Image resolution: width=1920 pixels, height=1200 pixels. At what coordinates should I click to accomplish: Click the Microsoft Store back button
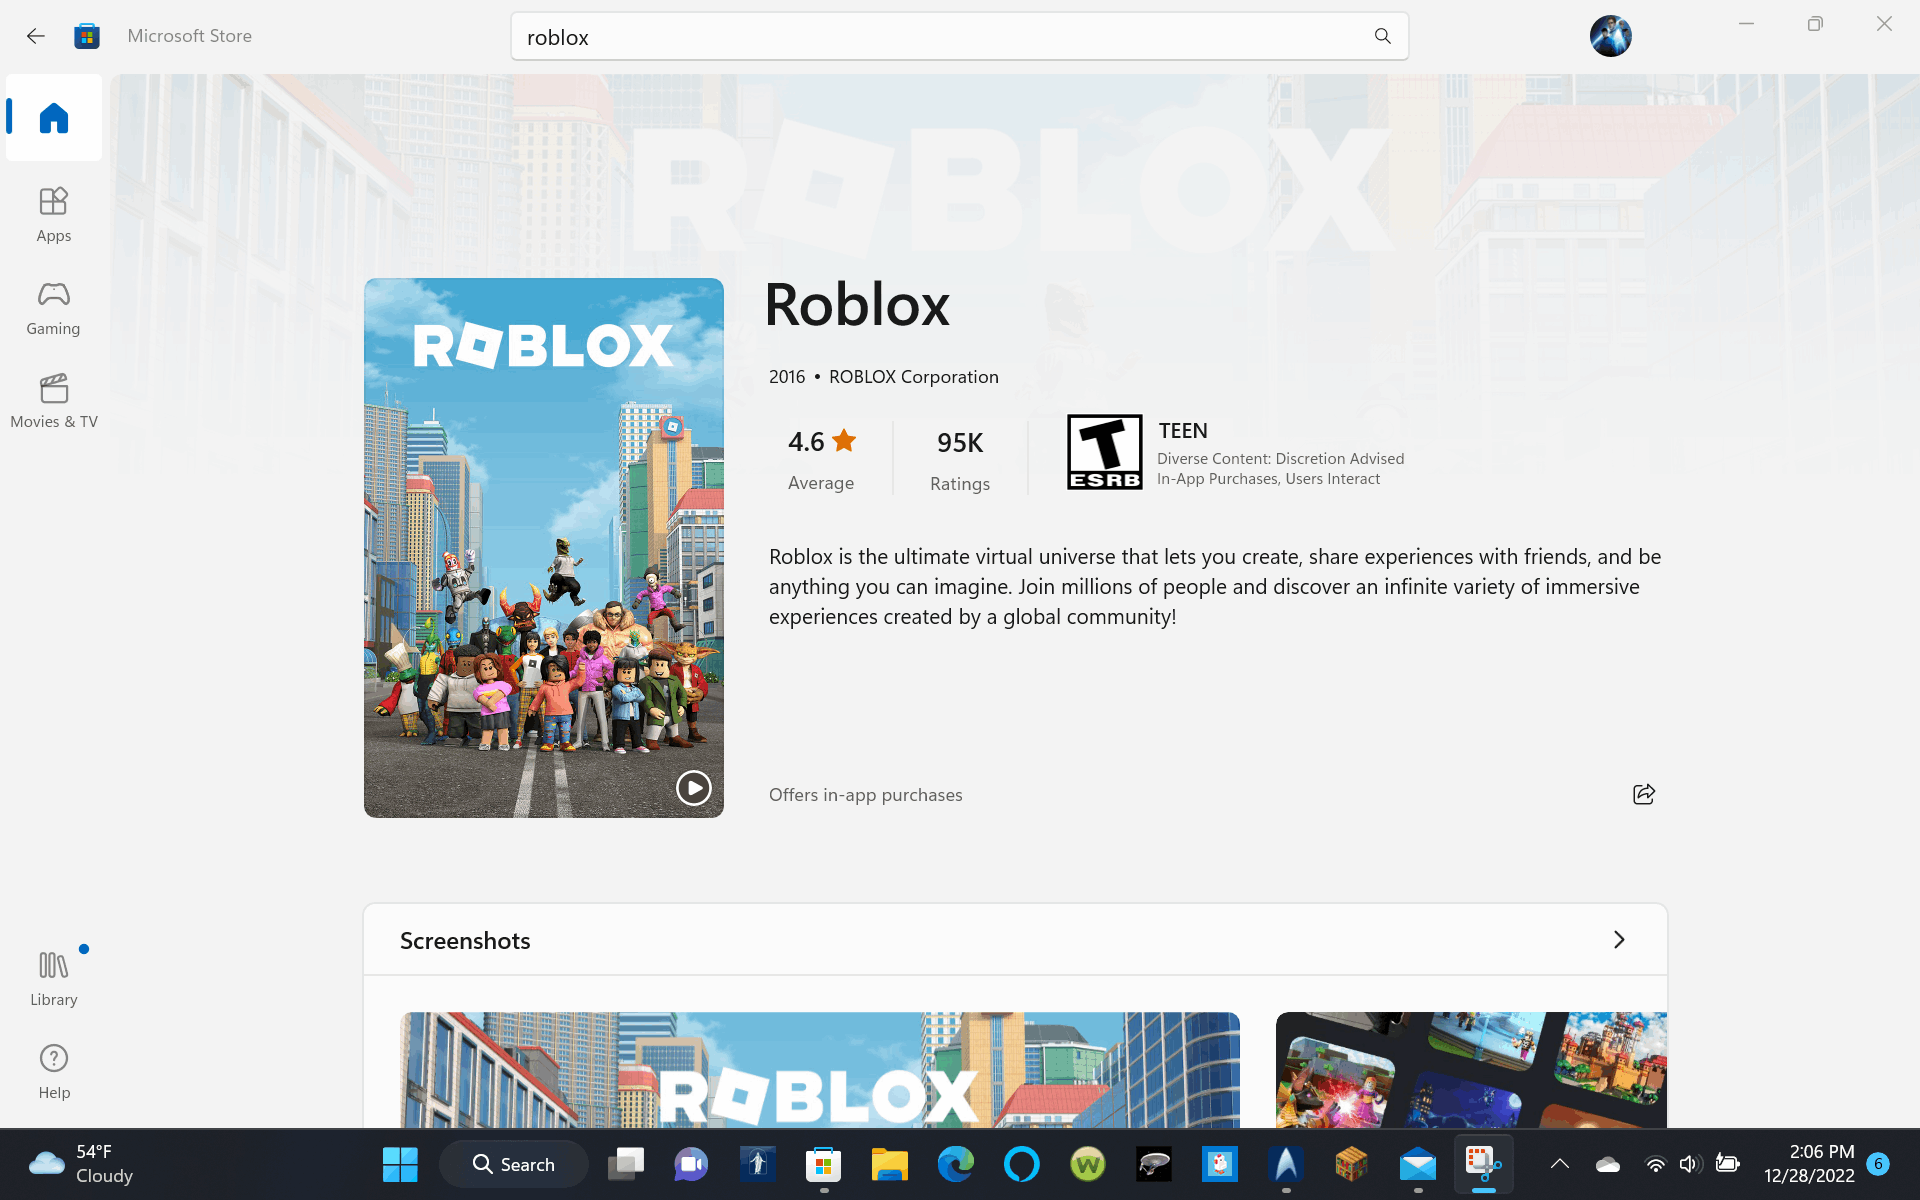click(35, 35)
